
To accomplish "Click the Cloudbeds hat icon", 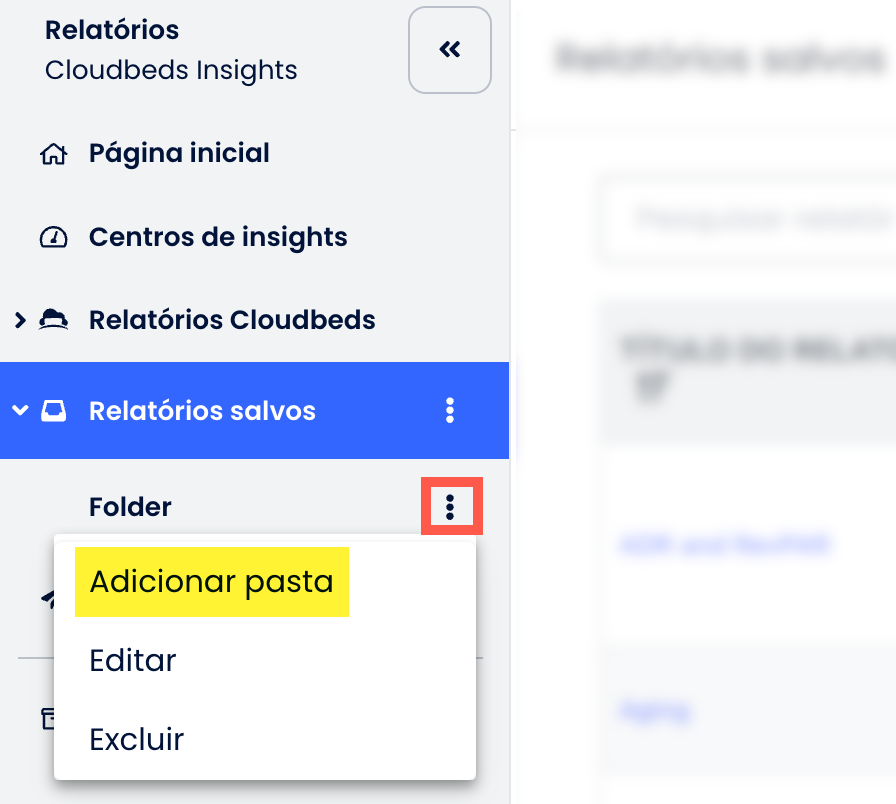I will click(53, 320).
